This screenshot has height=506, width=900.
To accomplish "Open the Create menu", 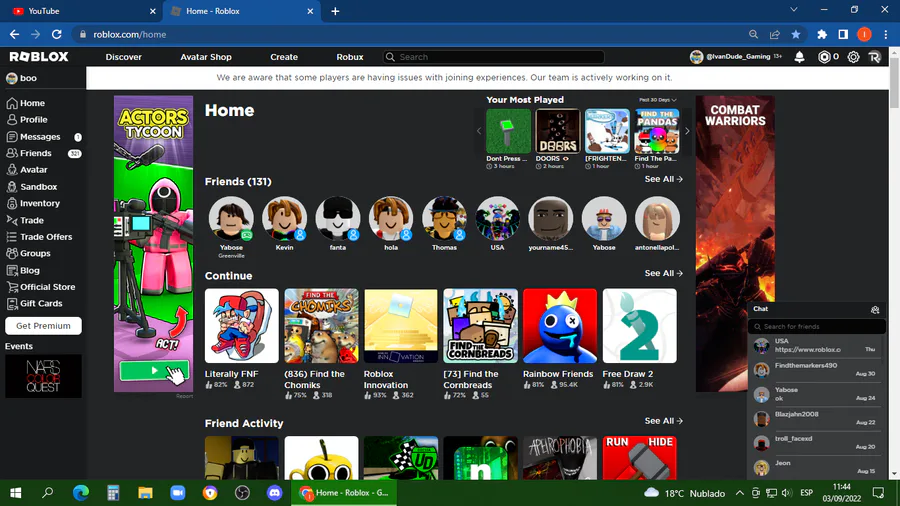I will coord(284,57).
